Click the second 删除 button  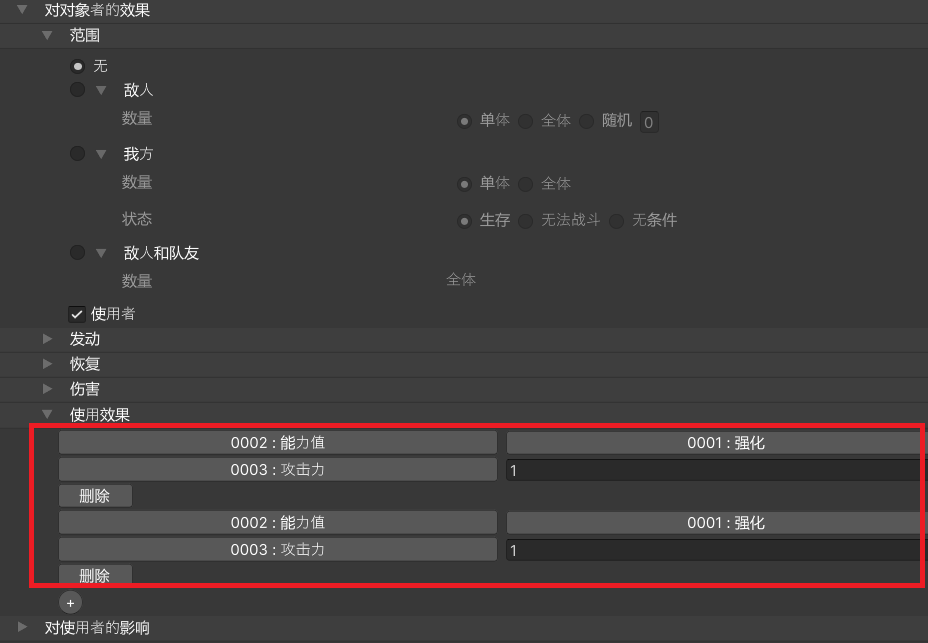[x=95, y=576]
